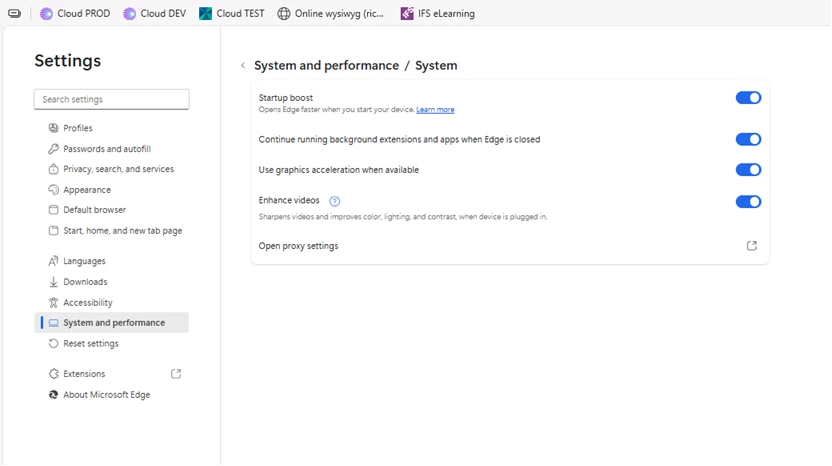The image size is (832, 466).
Task: Open the tab actions menu button
Action: click(14, 14)
